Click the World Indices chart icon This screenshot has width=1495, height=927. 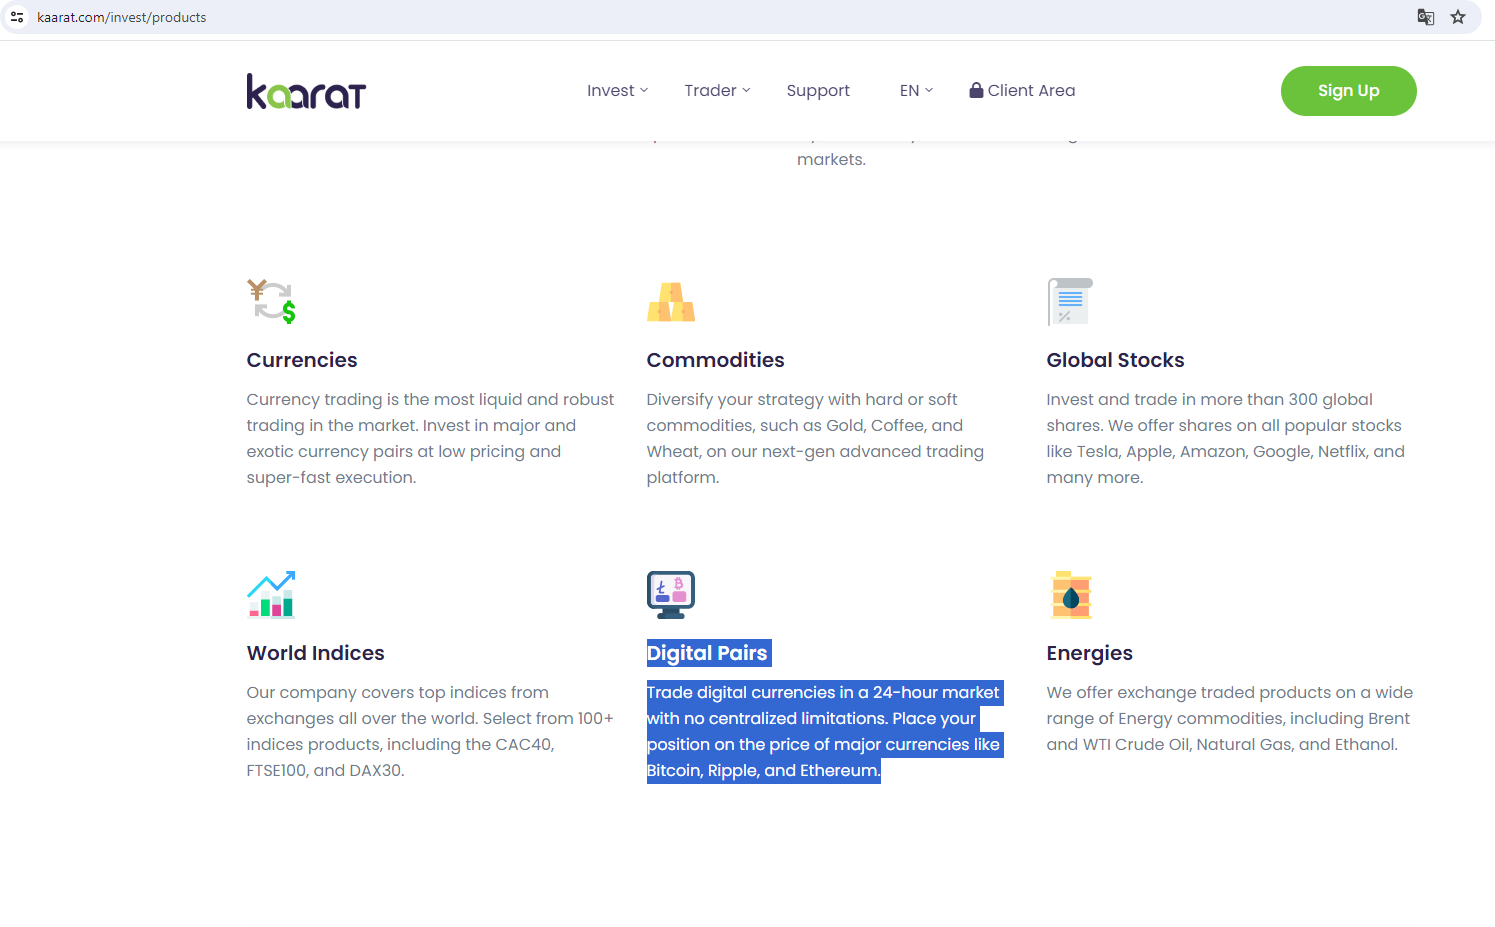[x=271, y=594]
